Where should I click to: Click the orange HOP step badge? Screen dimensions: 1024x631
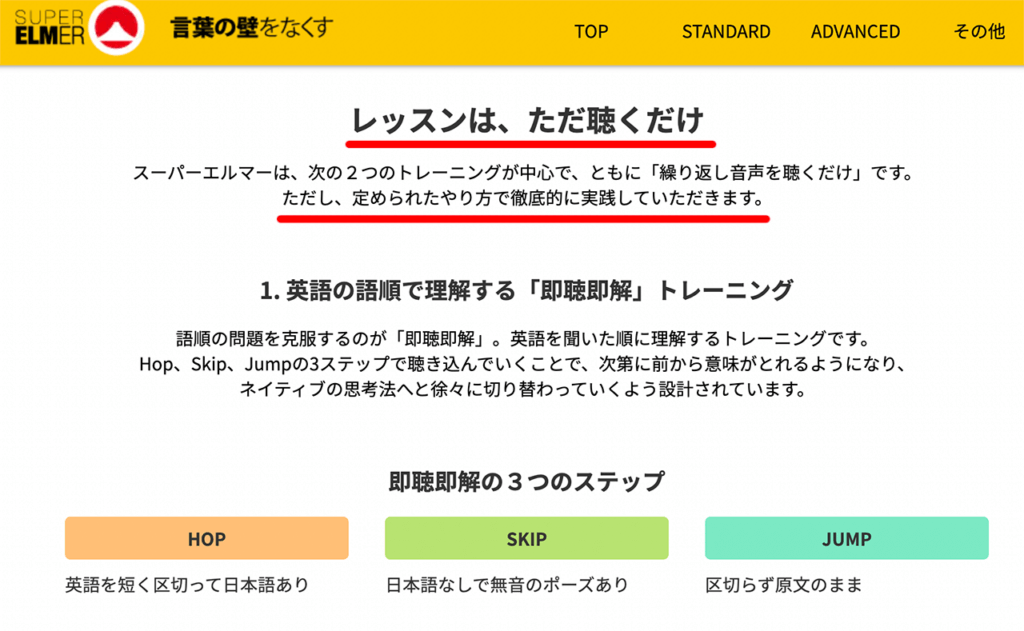[x=206, y=538]
